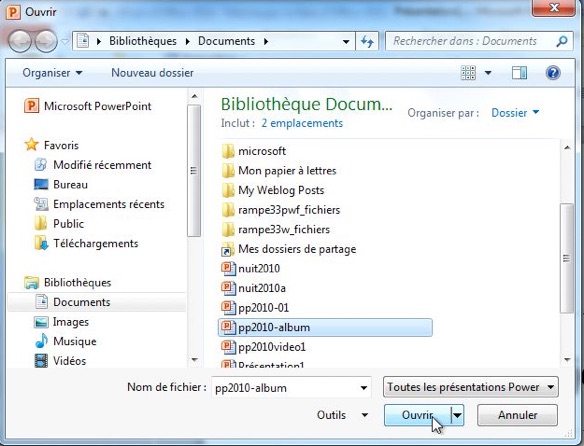Click Nouveau dossier in the toolbar

point(152,73)
